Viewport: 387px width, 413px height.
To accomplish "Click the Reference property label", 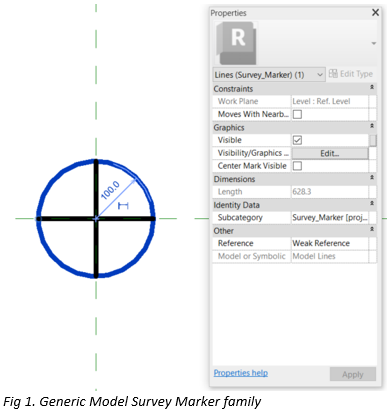I will click(x=235, y=243).
